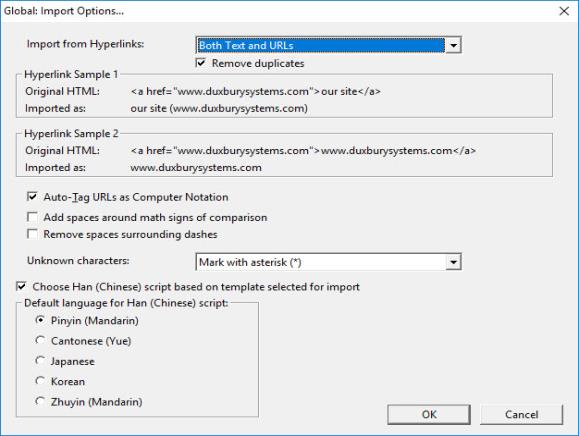Click the Cancel button
The height and width of the screenshot is (436, 579).
(x=521, y=414)
